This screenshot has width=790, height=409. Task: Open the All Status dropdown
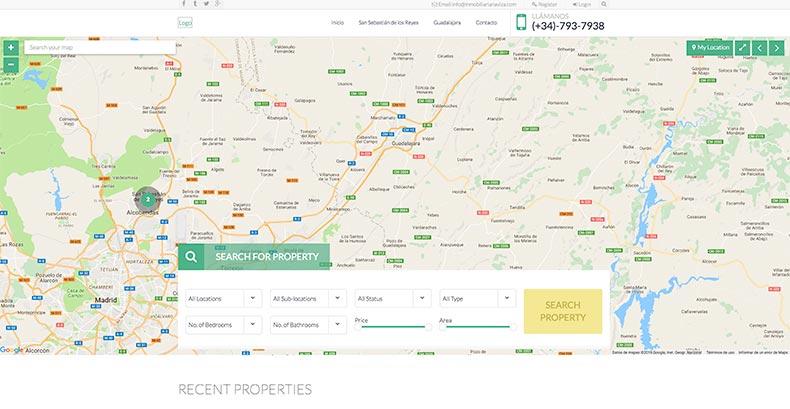point(393,298)
